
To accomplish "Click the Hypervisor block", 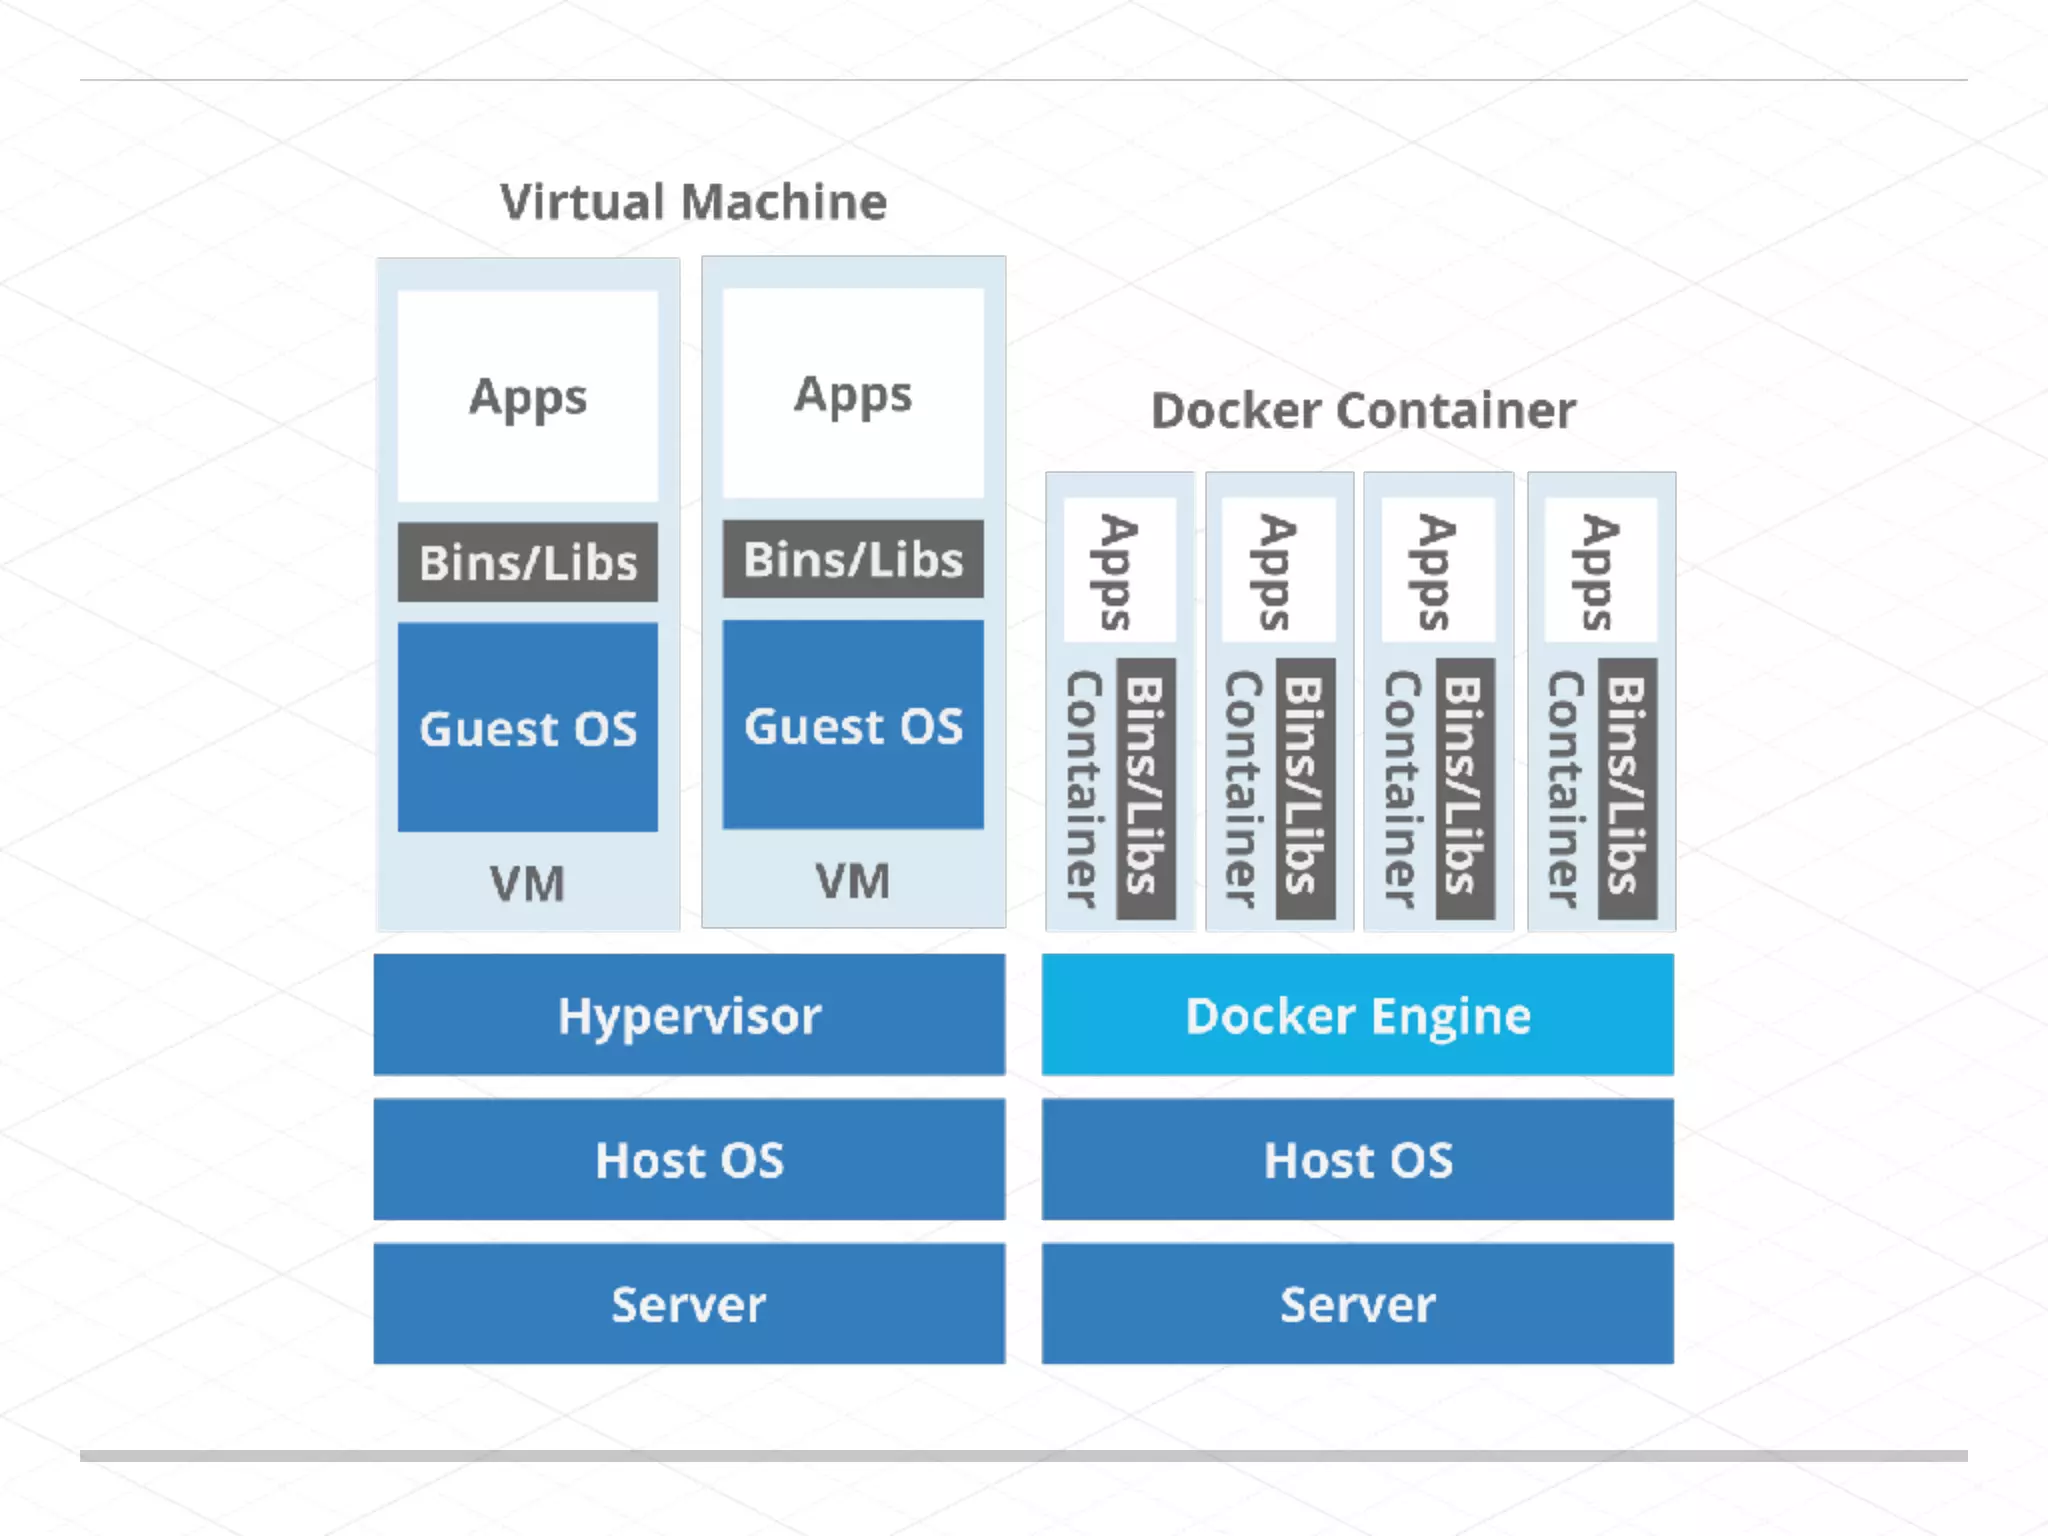I will click(x=689, y=1015).
